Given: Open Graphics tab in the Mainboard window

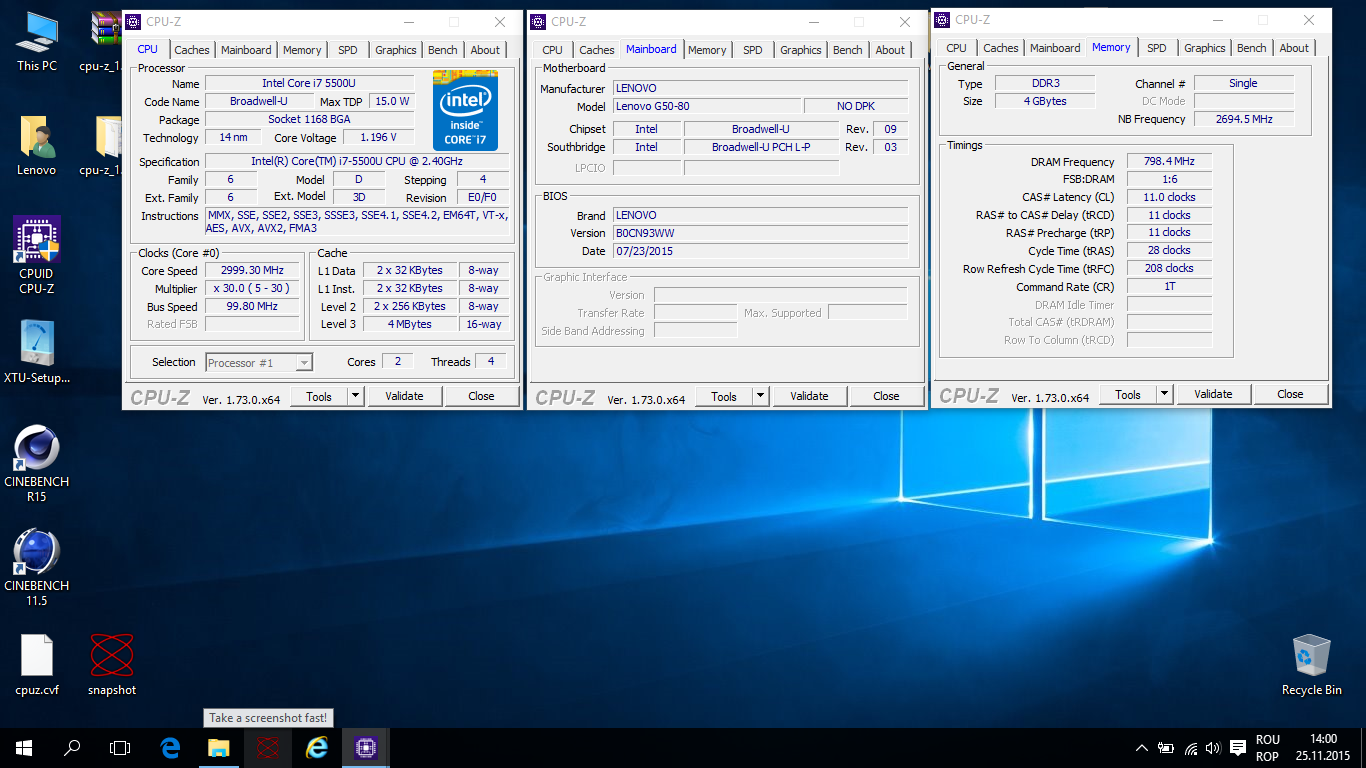Looking at the screenshot, I should 801,50.
